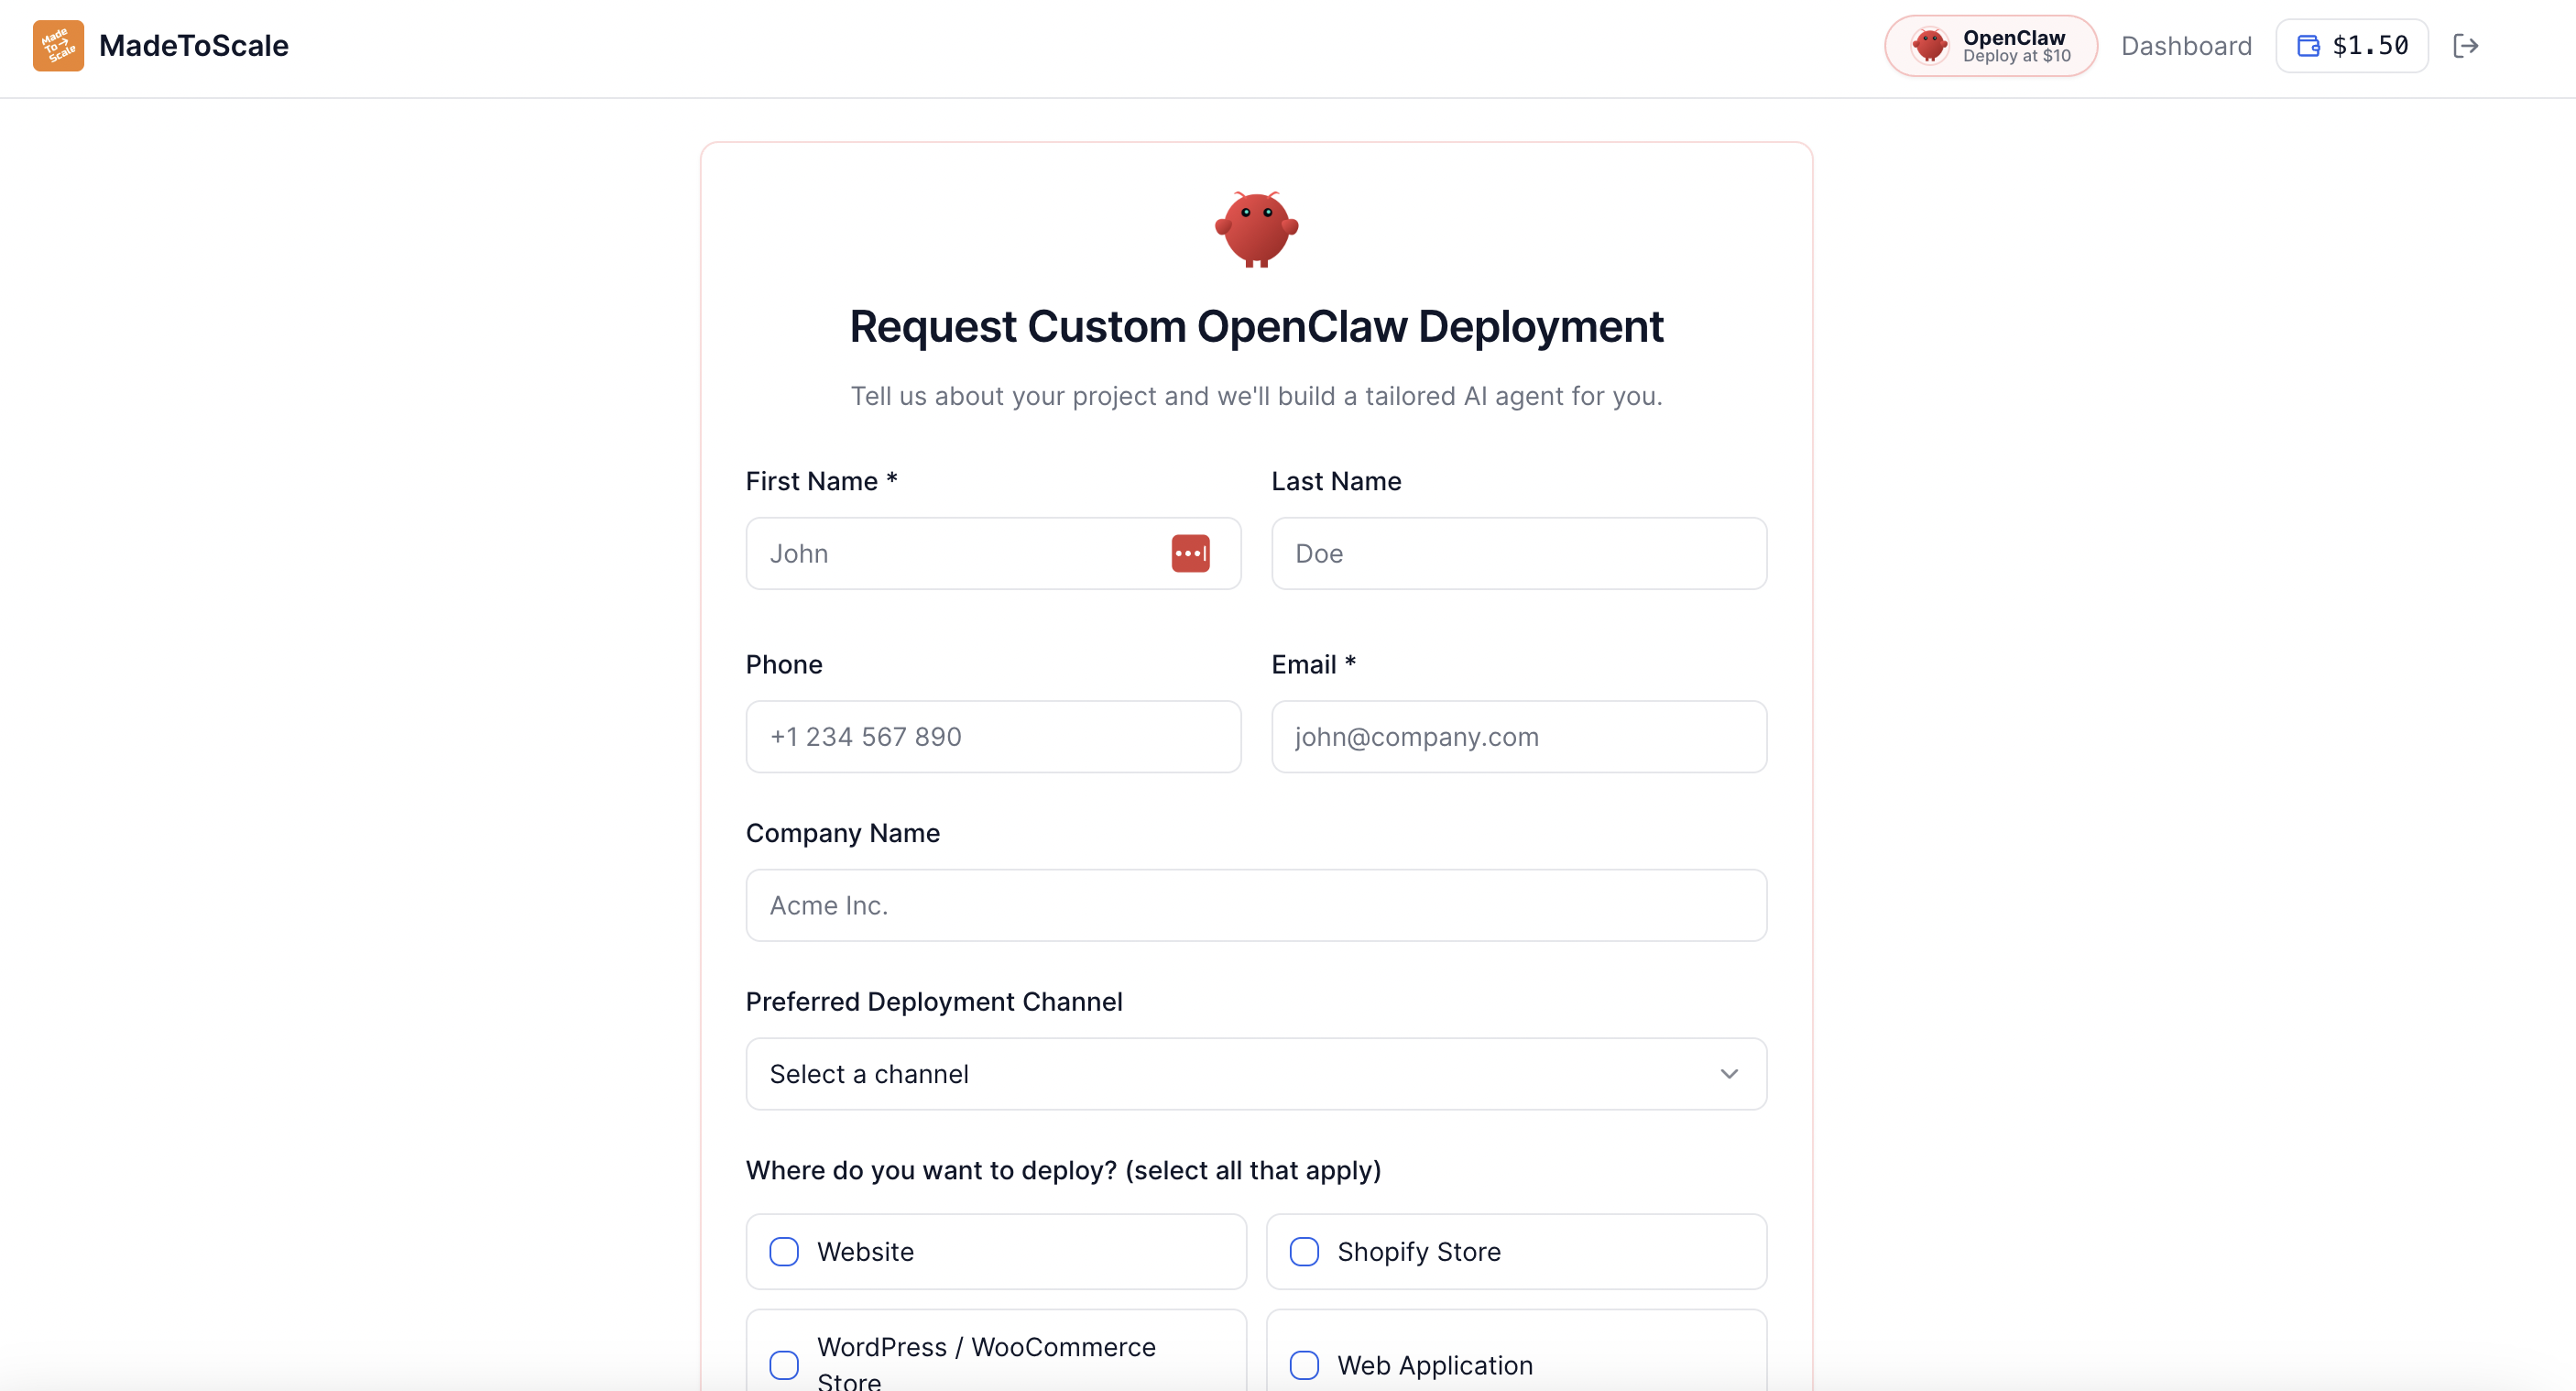The image size is (2576, 1391).
Task: Check the Website deployment checkbox
Action: [x=783, y=1251]
